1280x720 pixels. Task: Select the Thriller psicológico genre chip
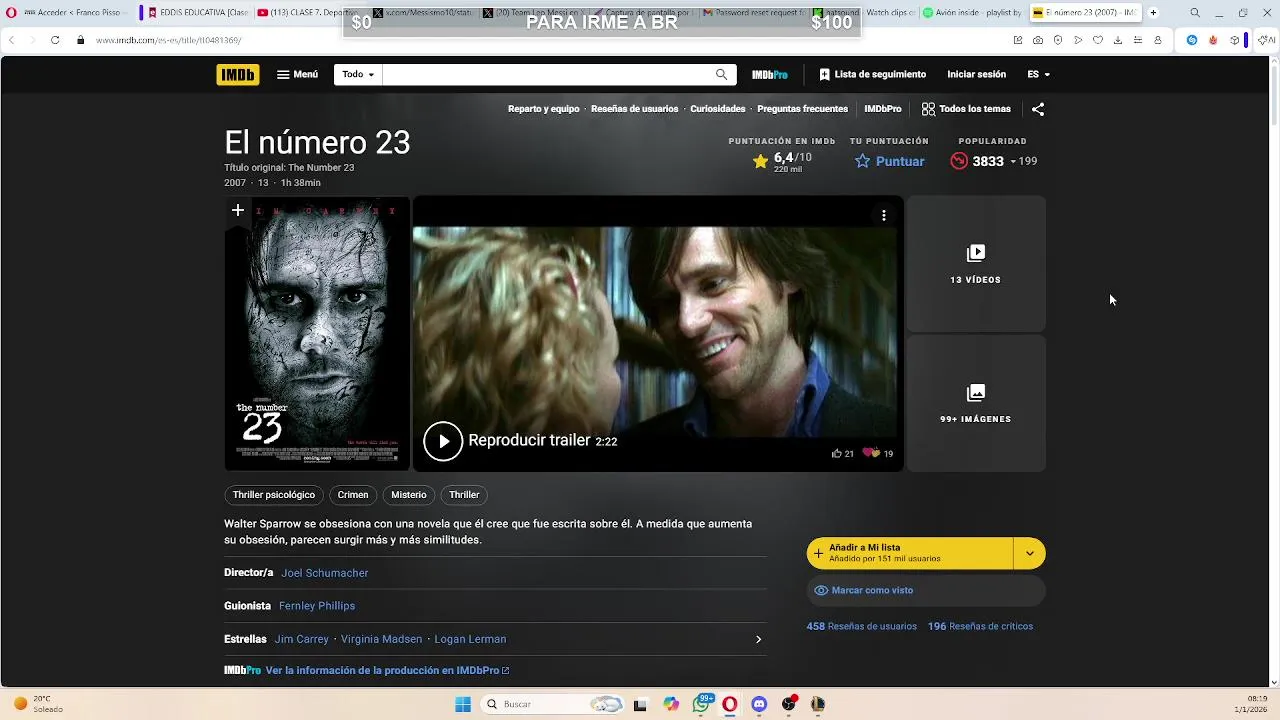(274, 495)
